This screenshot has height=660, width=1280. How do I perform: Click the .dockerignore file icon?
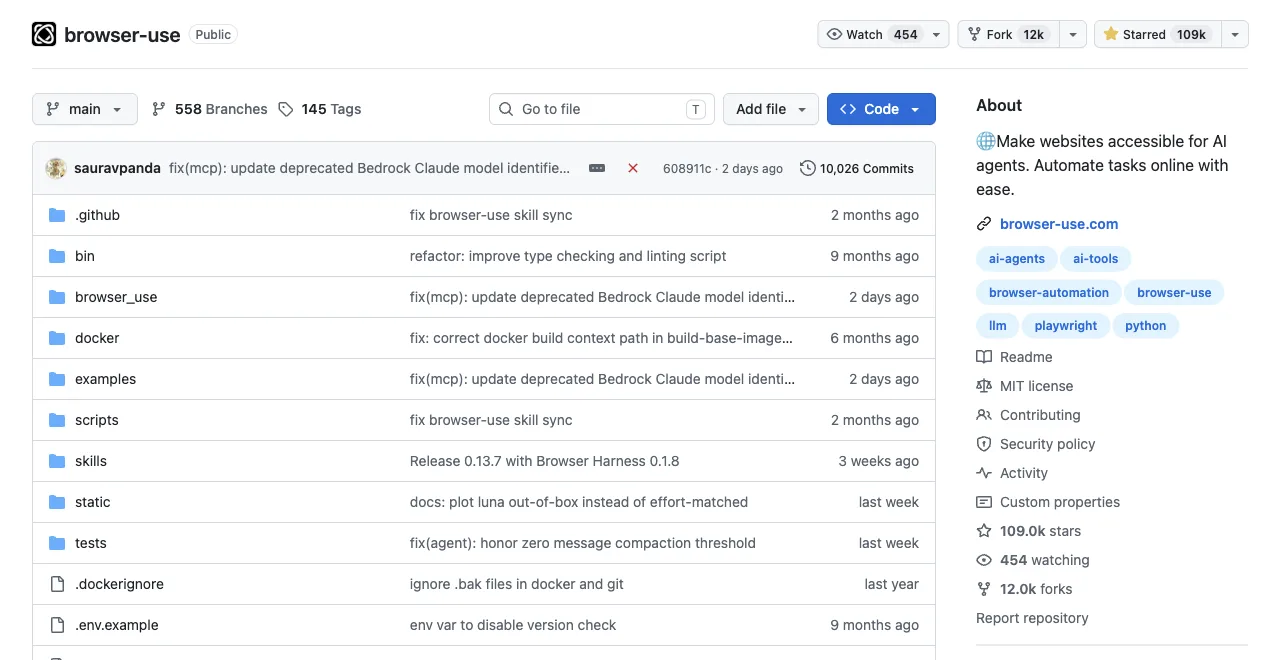click(x=57, y=584)
